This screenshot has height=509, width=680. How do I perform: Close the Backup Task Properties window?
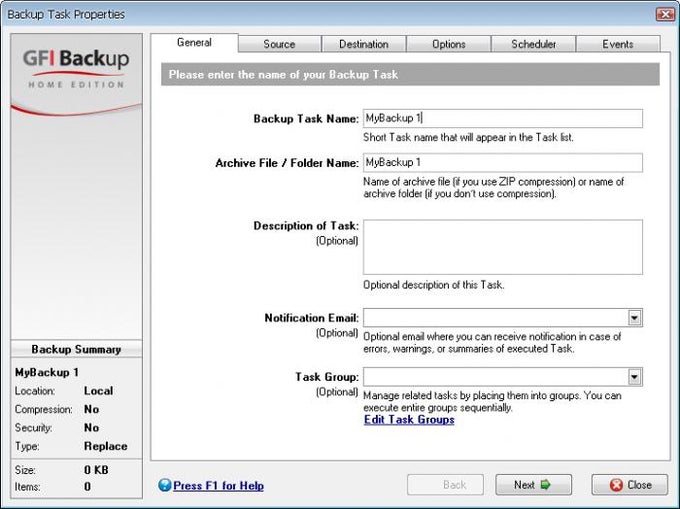[664, 14]
